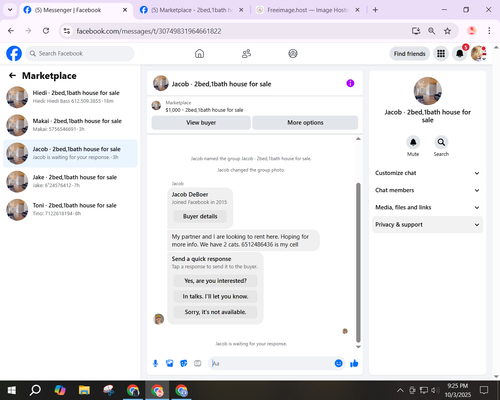Screen dimensions: 500x400
Task: Open the Facebook menu grid icon
Action: point(441,53)
